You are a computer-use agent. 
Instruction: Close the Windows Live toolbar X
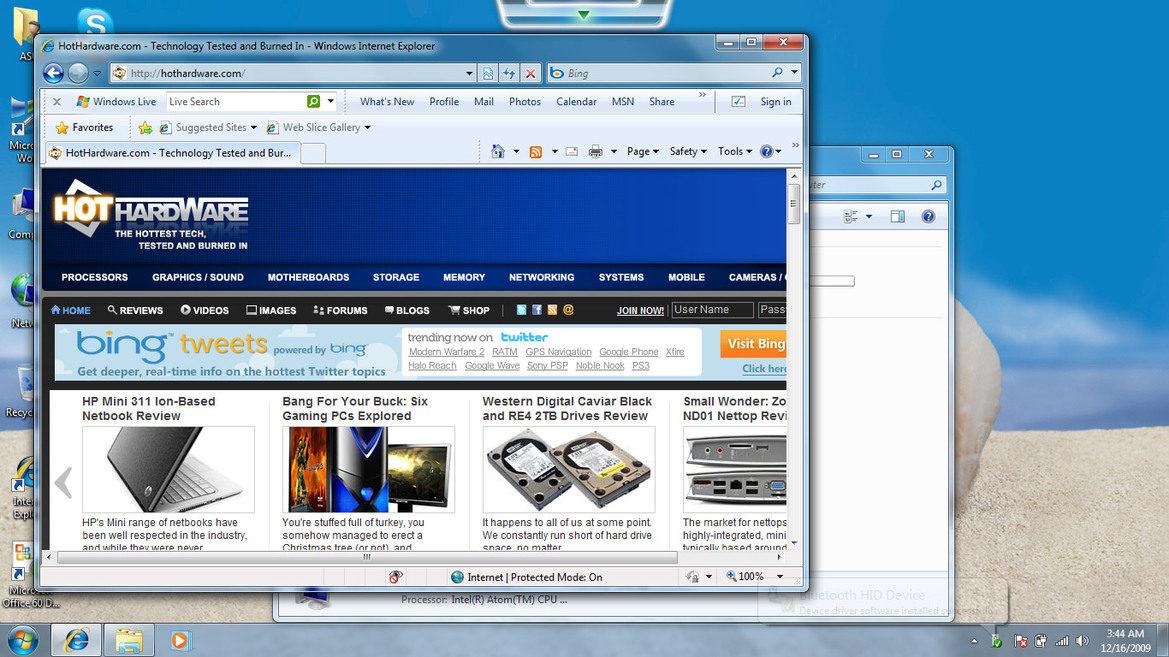pyautogui.click(x=57, y=101)
